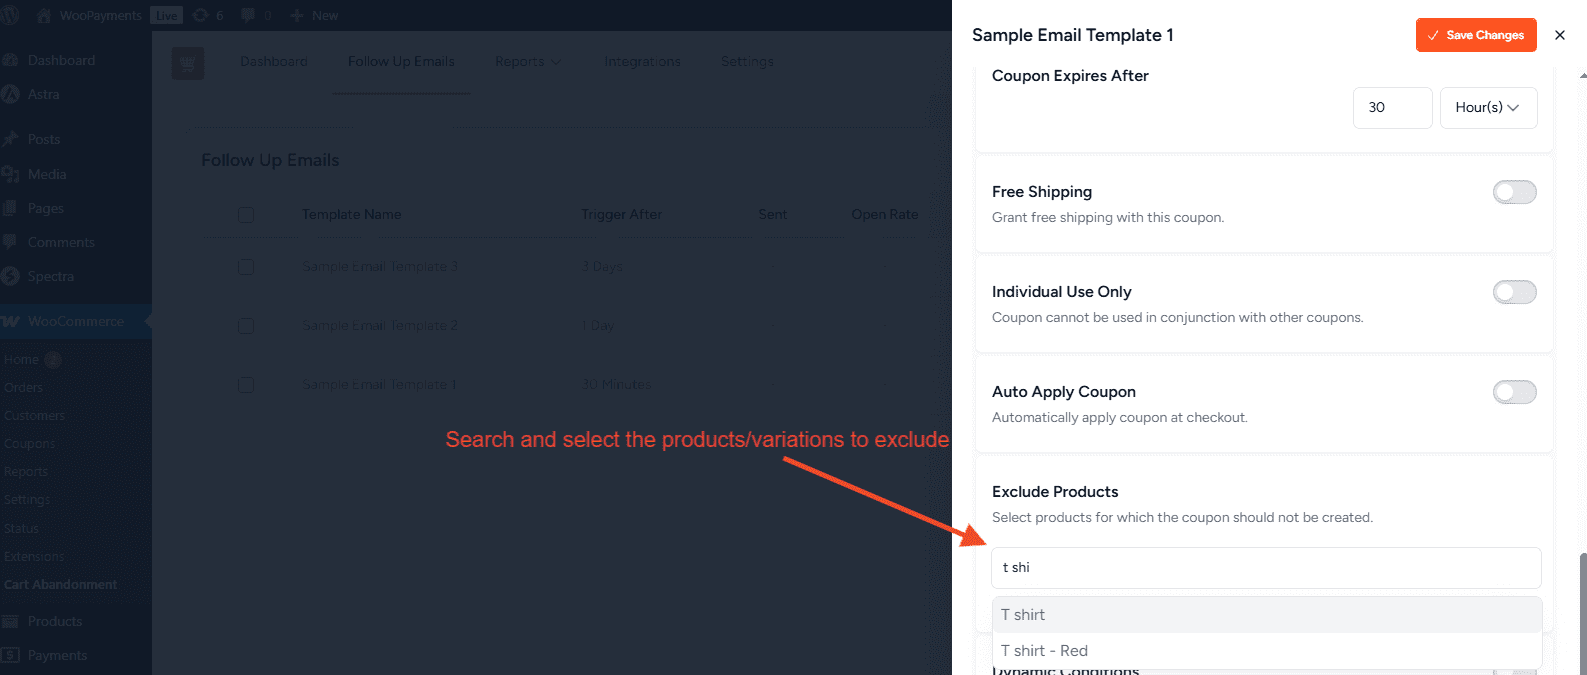Click the WordPress logo icon
The width and height of the screenshot is (1587, 675).
click(10, 15)
